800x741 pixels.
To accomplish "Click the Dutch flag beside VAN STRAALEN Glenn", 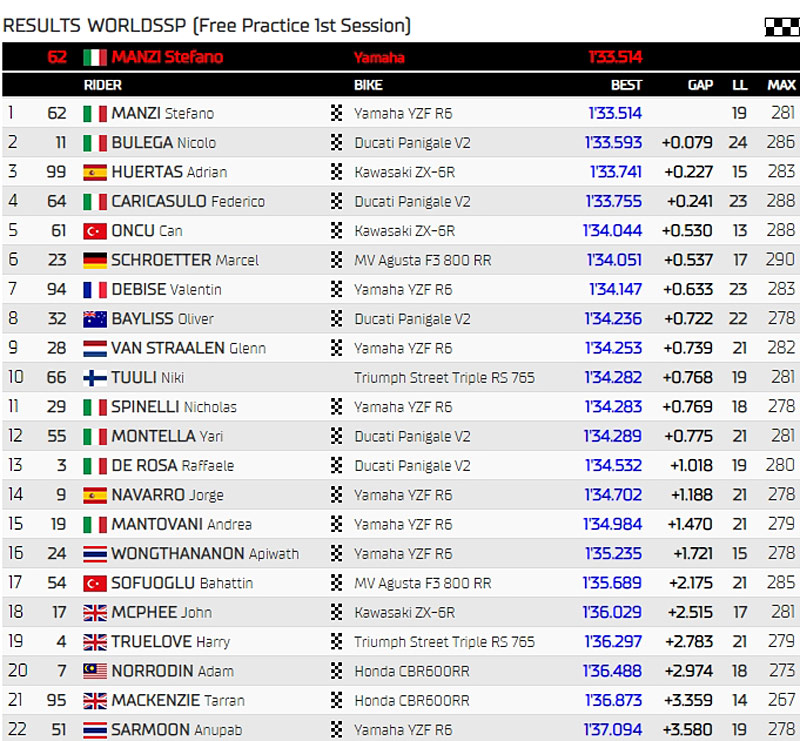I will [95, 348].
